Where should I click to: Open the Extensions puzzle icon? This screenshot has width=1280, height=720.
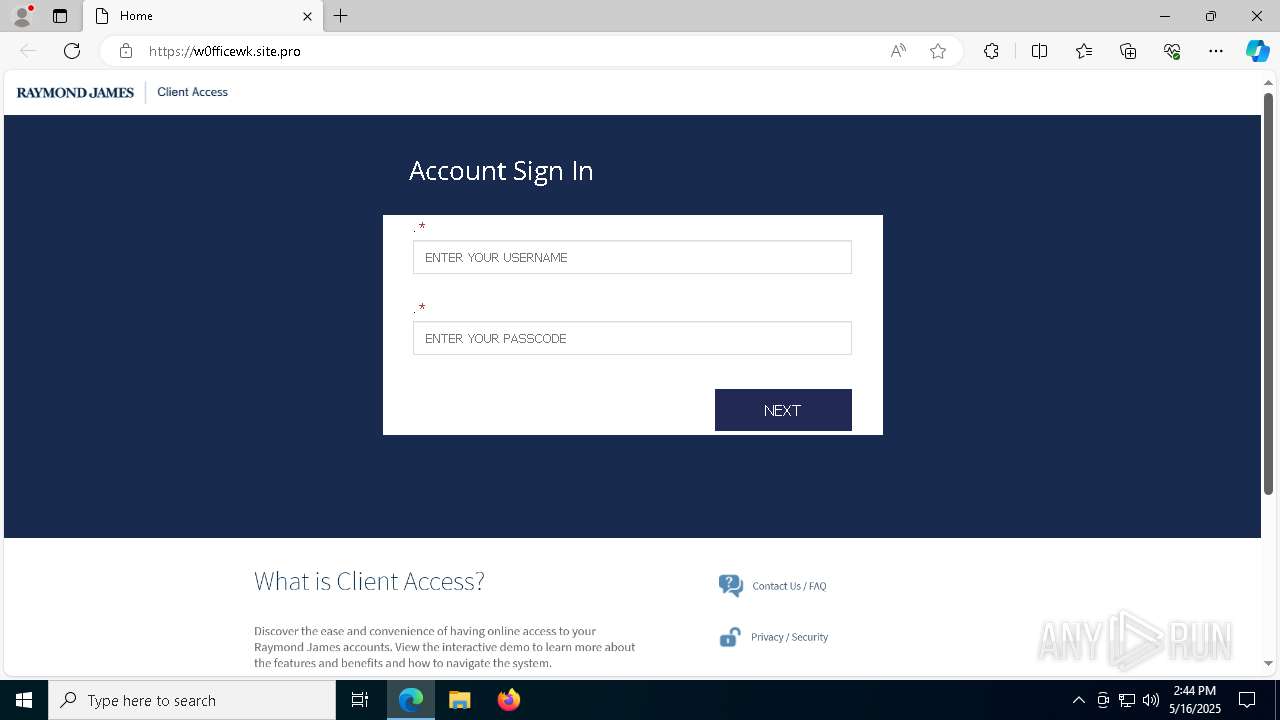[991, 51]
